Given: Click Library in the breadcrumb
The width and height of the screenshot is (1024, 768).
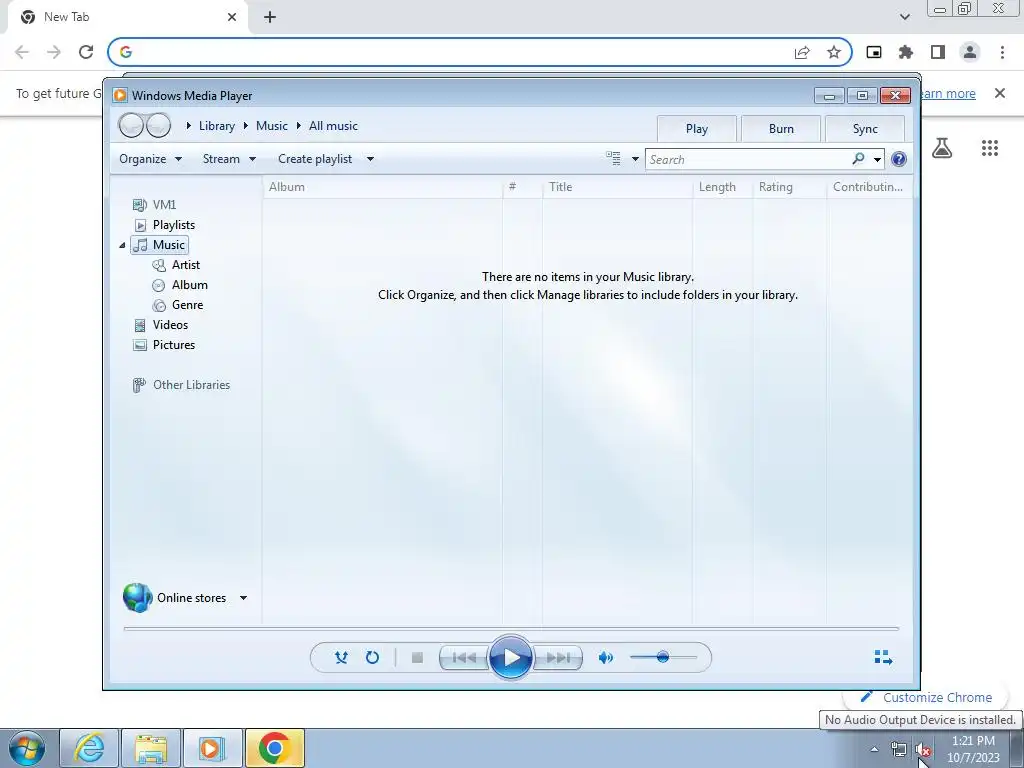Looking at the screenshot, I should [217, 126].
